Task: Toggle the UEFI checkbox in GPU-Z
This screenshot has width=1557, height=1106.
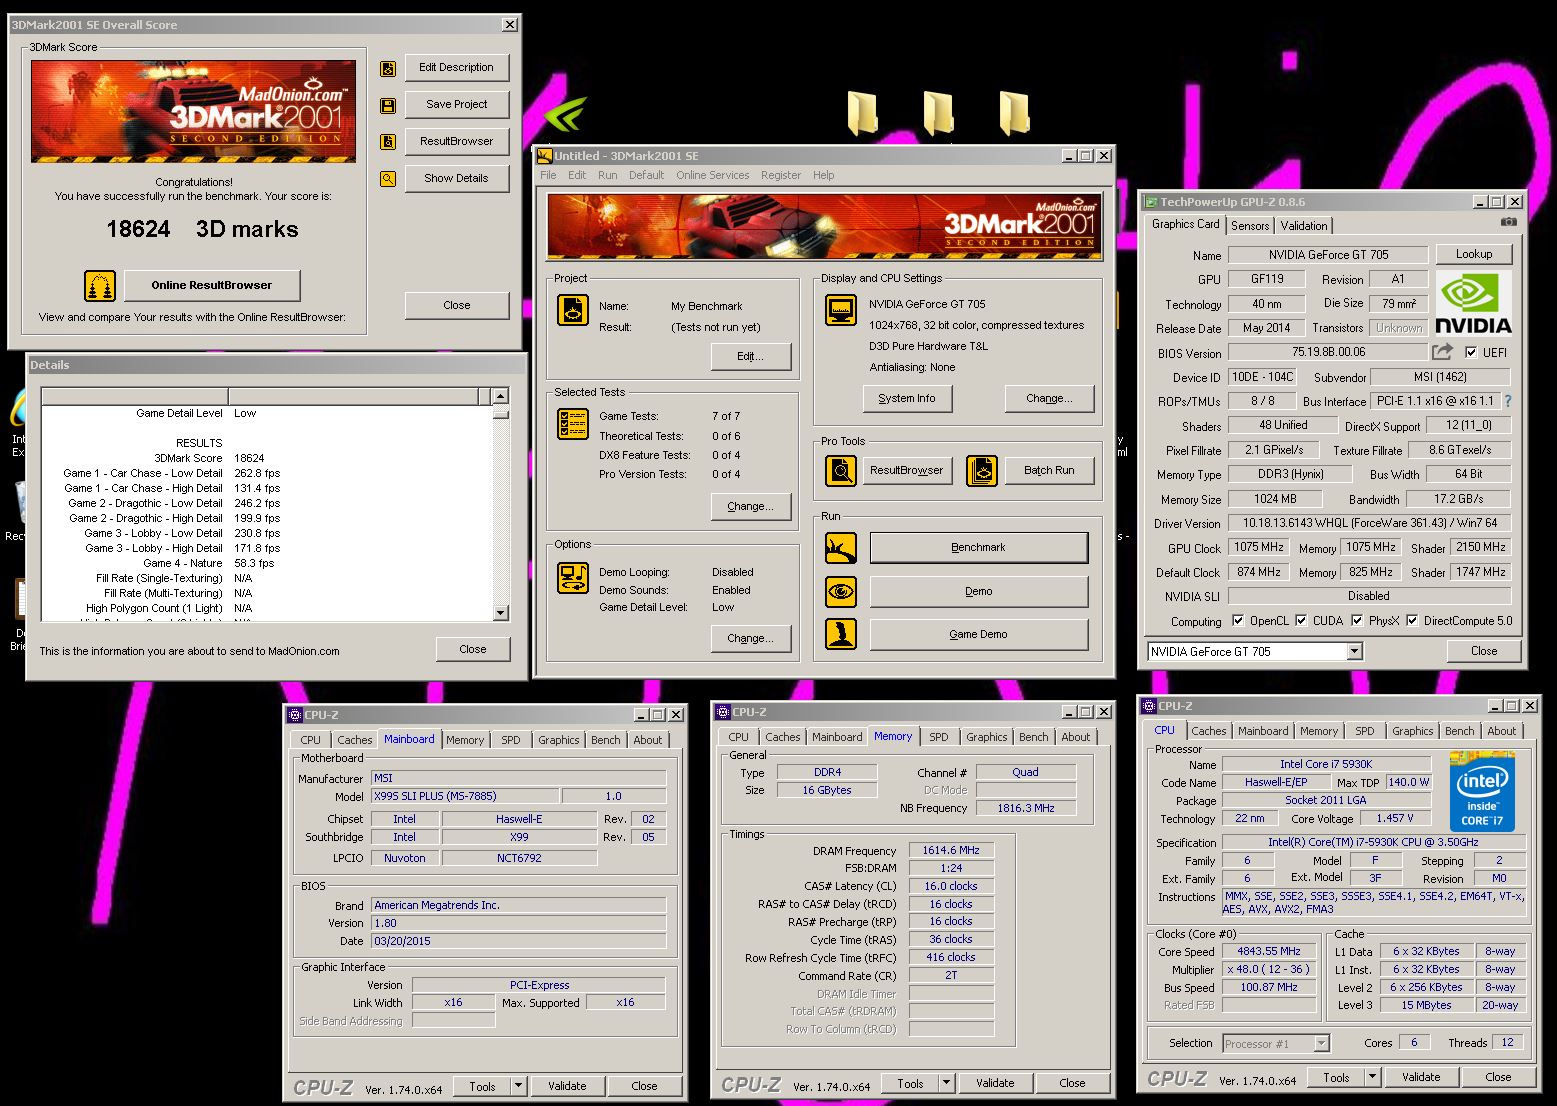Action: [1471, 352]
